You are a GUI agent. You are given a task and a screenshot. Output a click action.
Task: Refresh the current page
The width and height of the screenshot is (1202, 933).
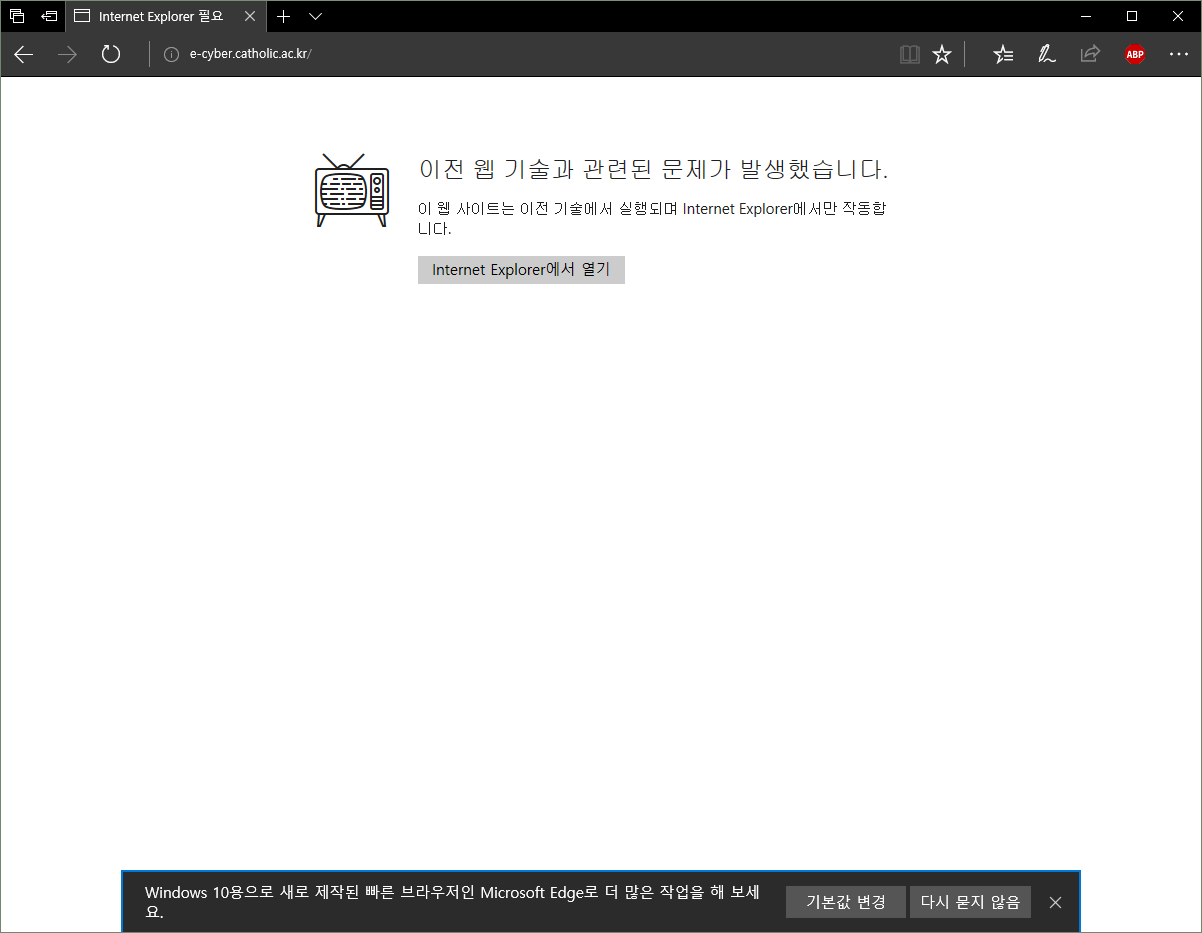click(111, 54)
